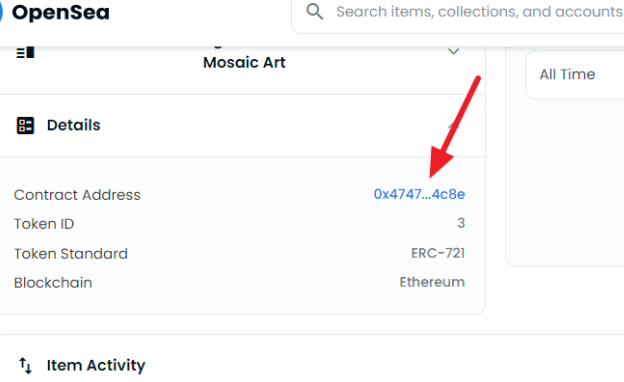Screen dimensions: 624x382
Task: Click the magnifier search icon
Action: tap(314, 12)
